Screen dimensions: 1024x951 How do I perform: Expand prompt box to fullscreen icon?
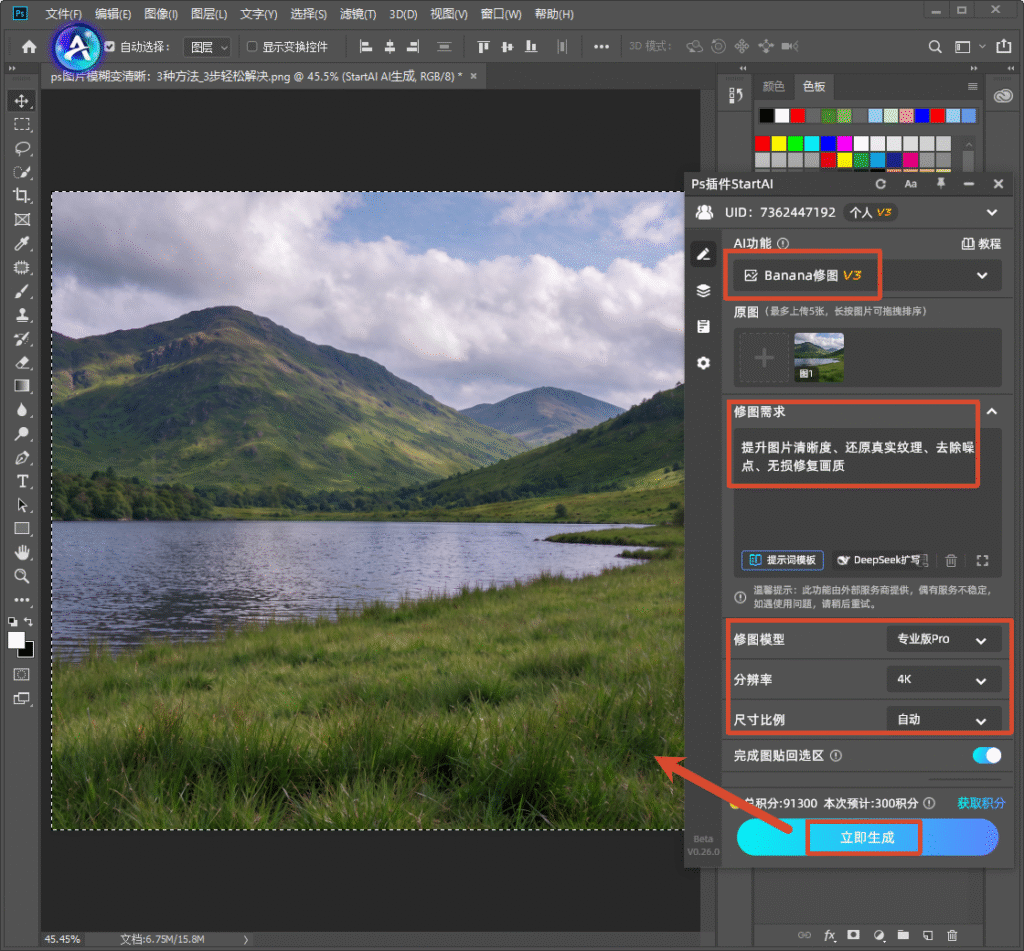[x=982, y=560]
